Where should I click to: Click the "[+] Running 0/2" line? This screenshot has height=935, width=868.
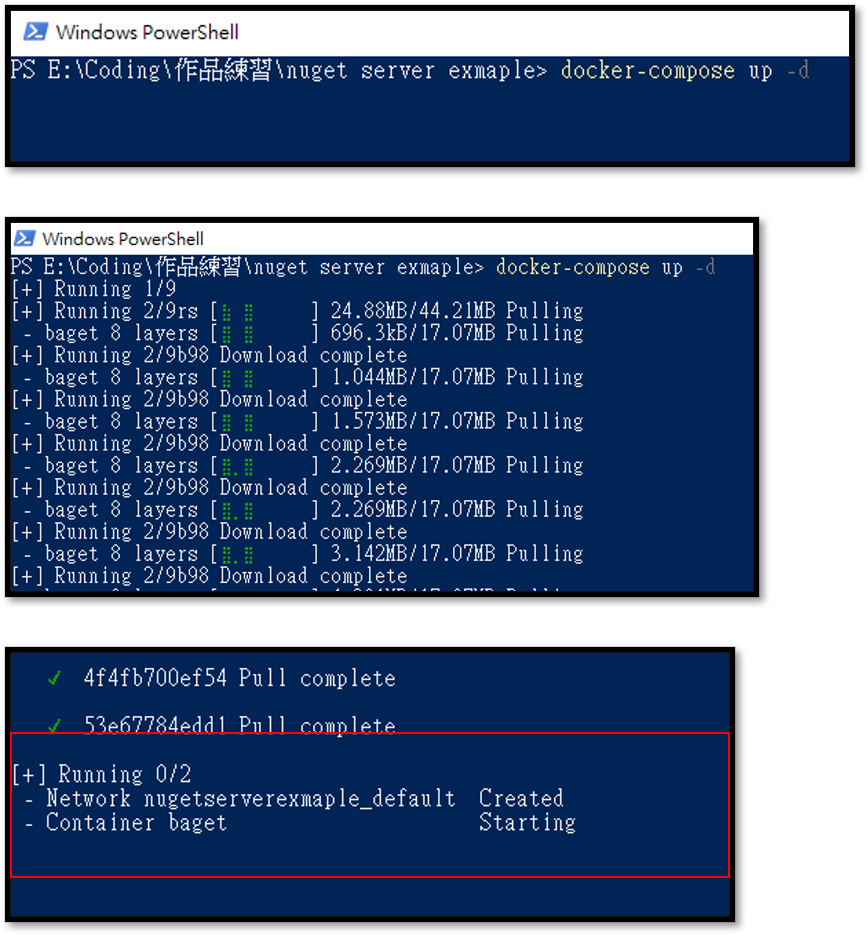point(101,774)
